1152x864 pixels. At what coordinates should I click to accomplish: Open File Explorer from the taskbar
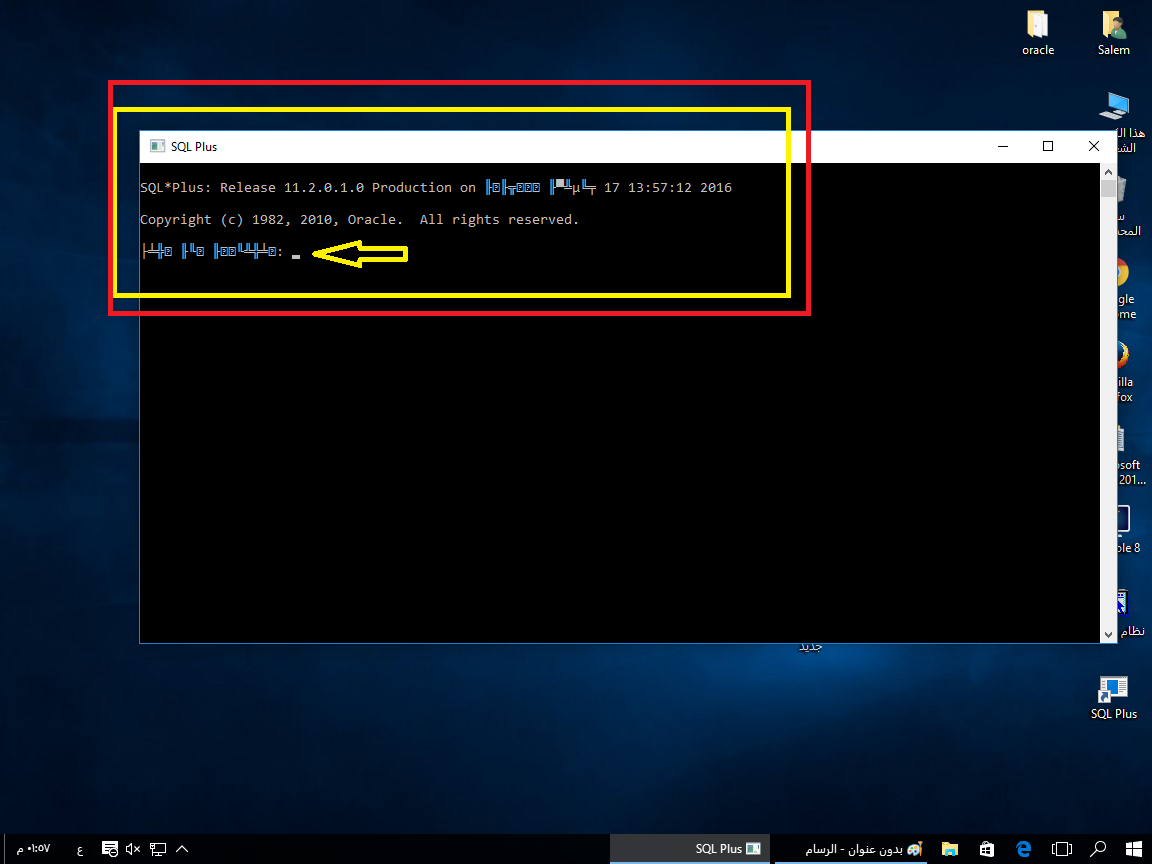click(x=949, y=849)
